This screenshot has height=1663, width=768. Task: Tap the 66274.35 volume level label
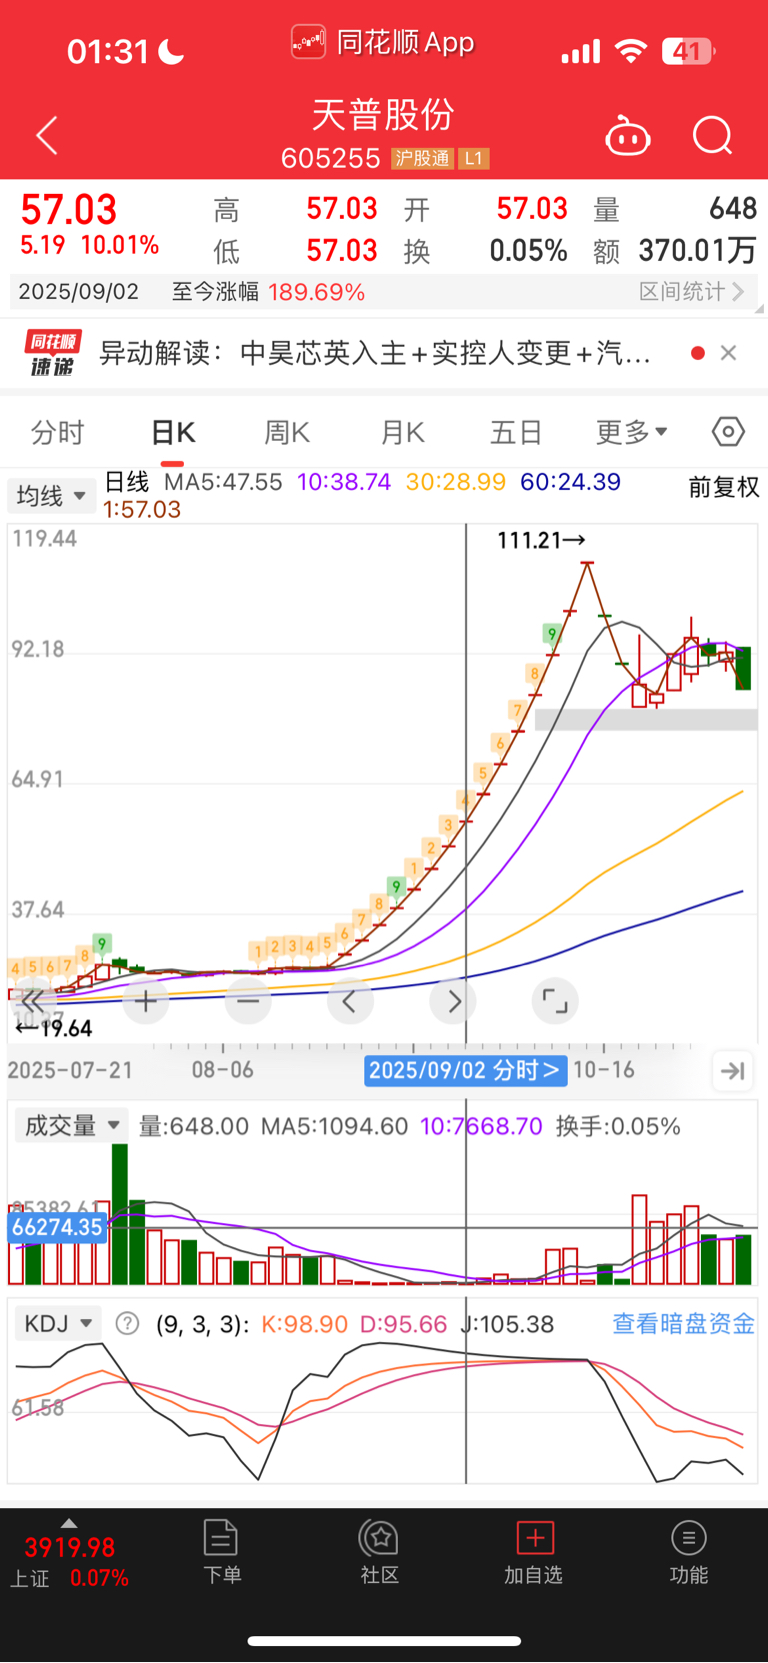58,1227
